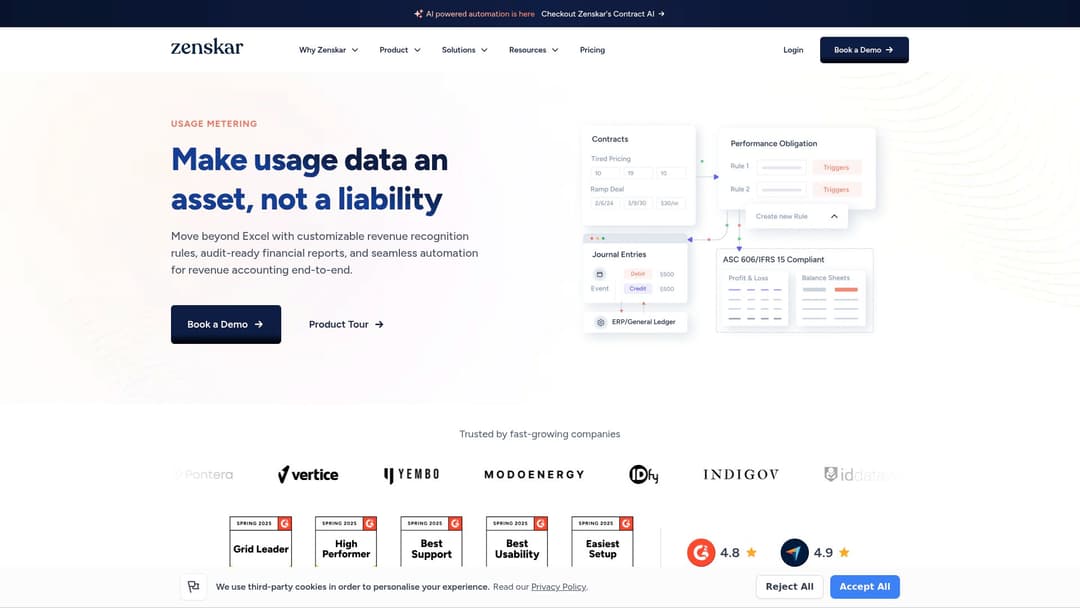Image resolution: width=1080 pixels, height=608 pixels.
Task: Click the High Performer G2 badge
Action: pos(346,542)
